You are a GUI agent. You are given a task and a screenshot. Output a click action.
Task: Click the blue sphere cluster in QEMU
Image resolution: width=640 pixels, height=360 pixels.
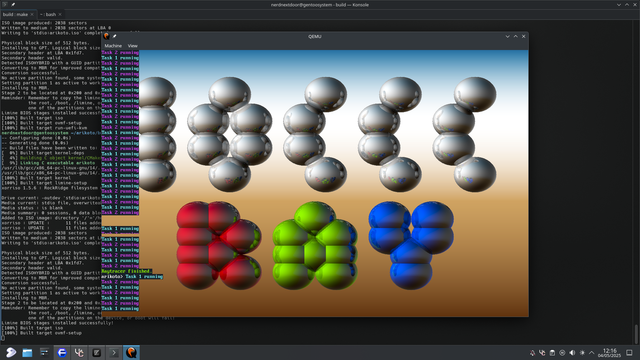[411, 245]
